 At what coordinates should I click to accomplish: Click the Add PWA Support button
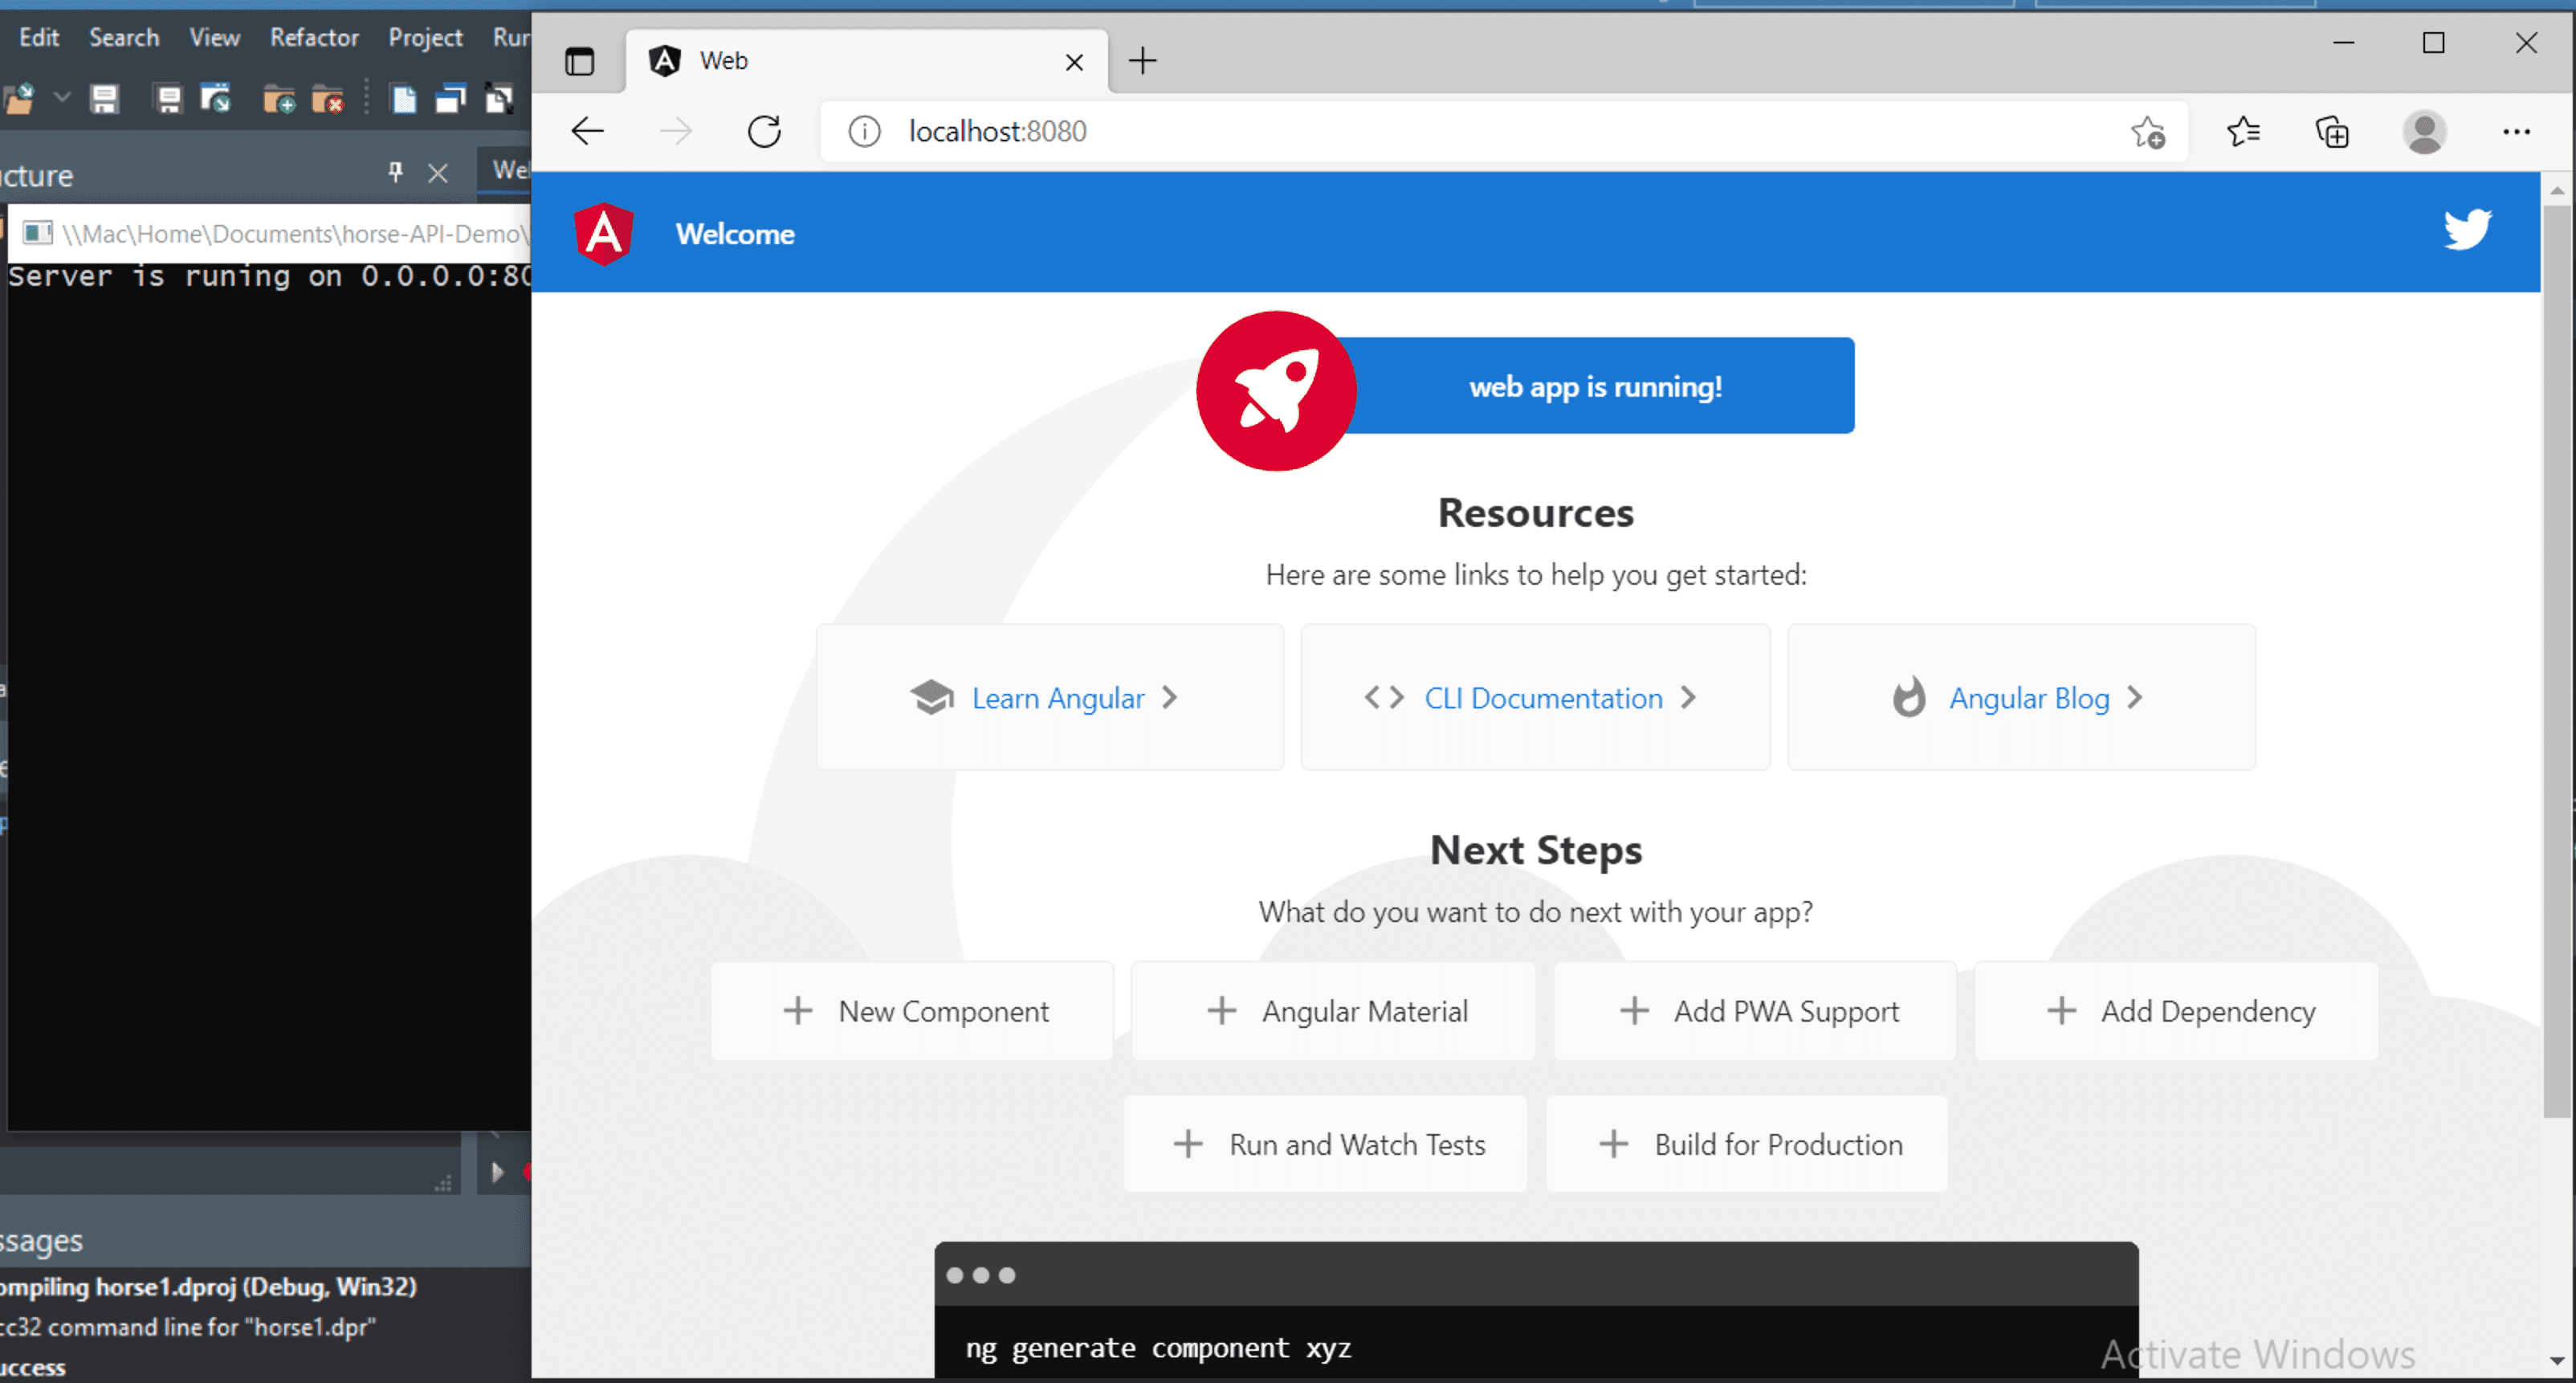(x=1755, y=1011)
